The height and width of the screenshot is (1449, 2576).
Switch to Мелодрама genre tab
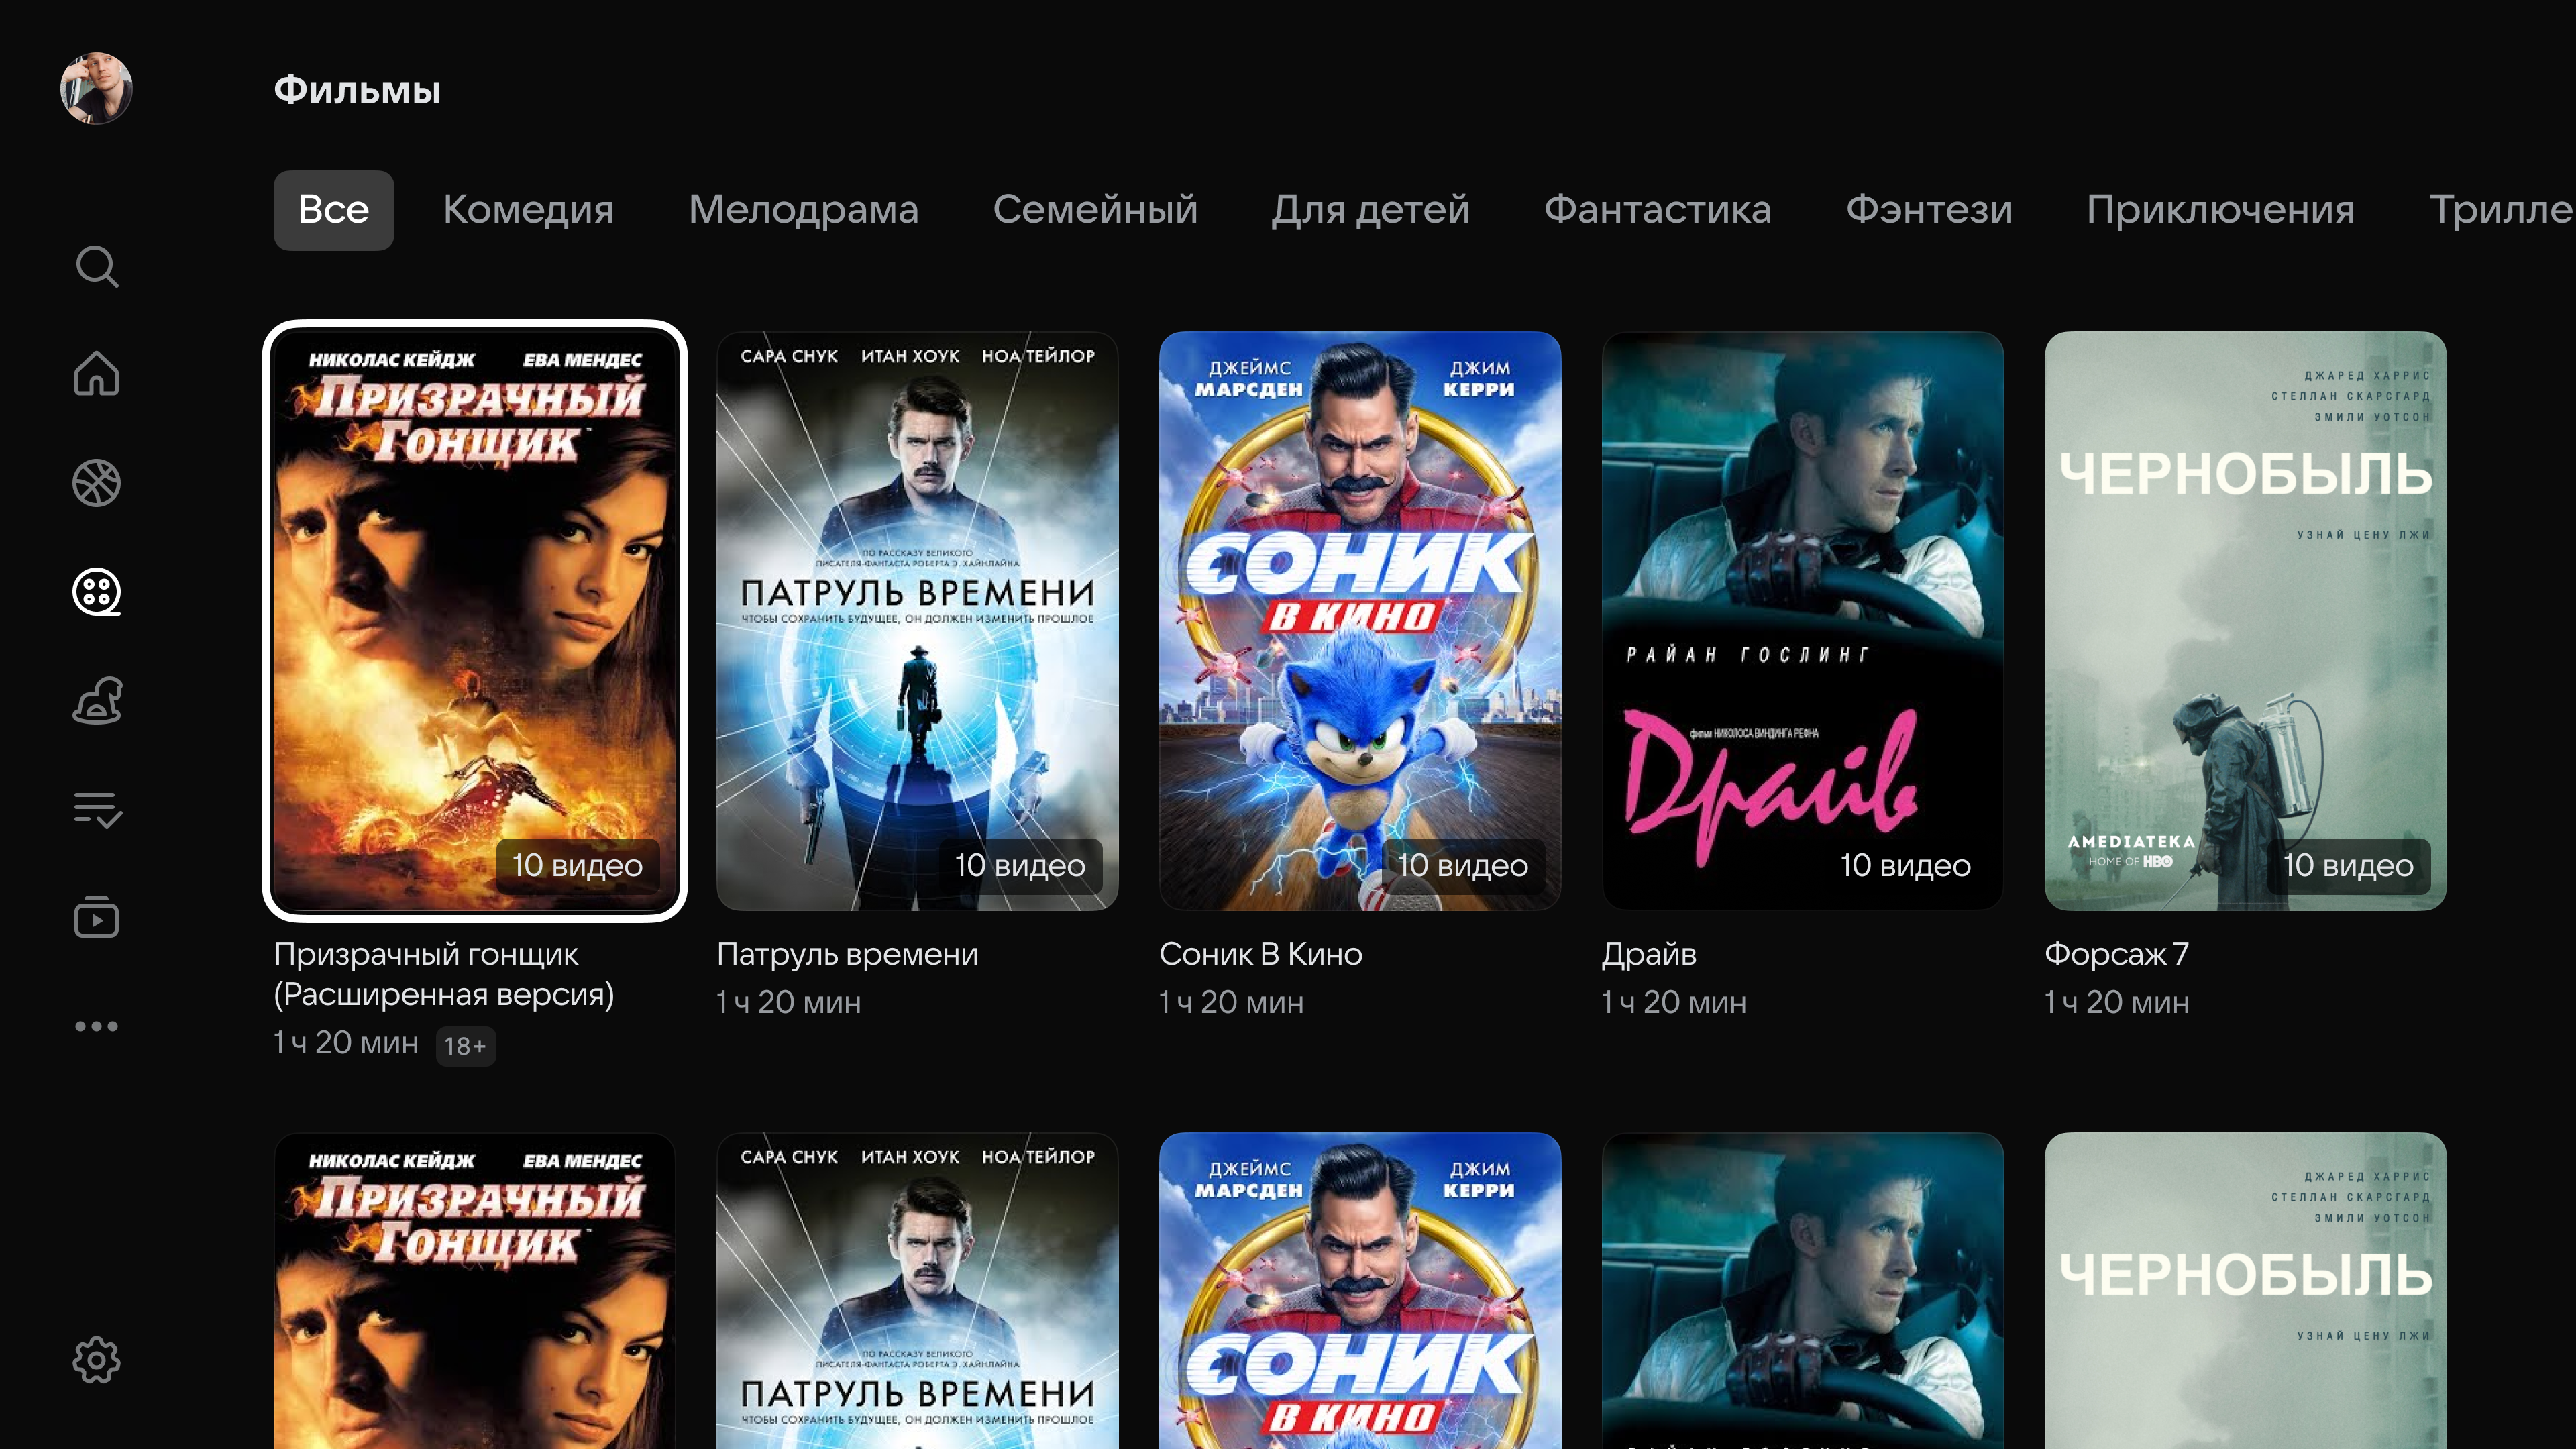click(803, 210)
